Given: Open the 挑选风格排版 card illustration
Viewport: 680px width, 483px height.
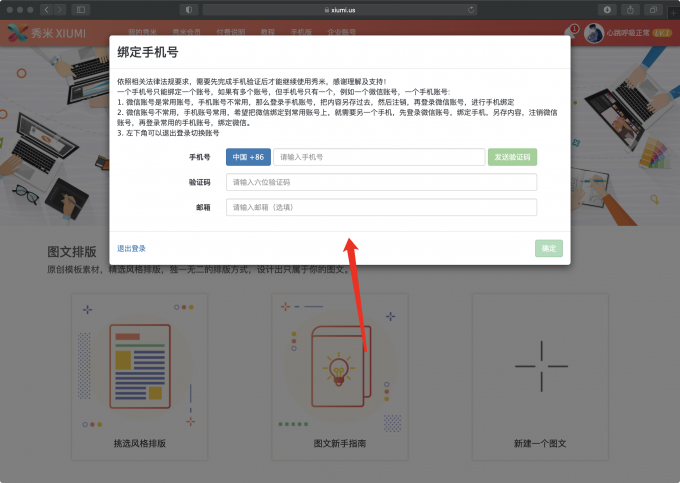Looking at the screenshot, I should tap(140, 366).
